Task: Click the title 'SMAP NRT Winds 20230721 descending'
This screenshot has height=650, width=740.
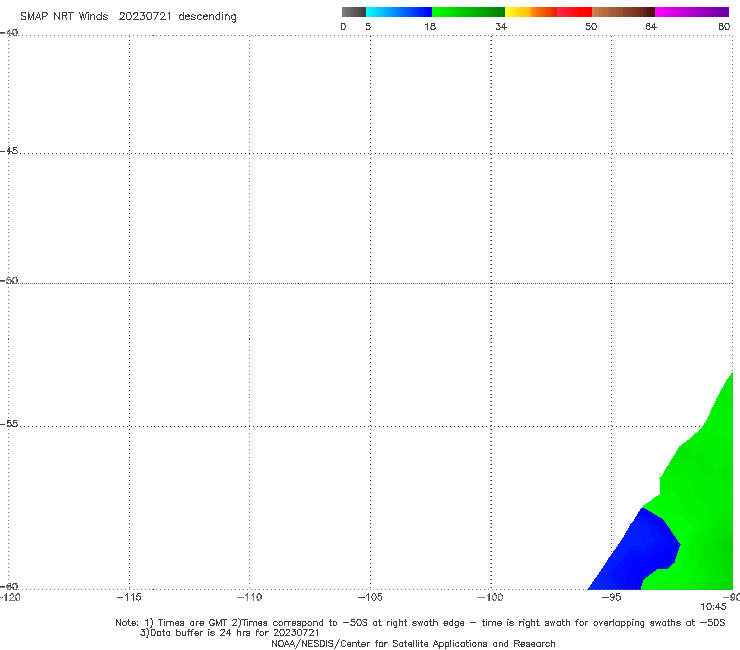Action: coord(128,17)
